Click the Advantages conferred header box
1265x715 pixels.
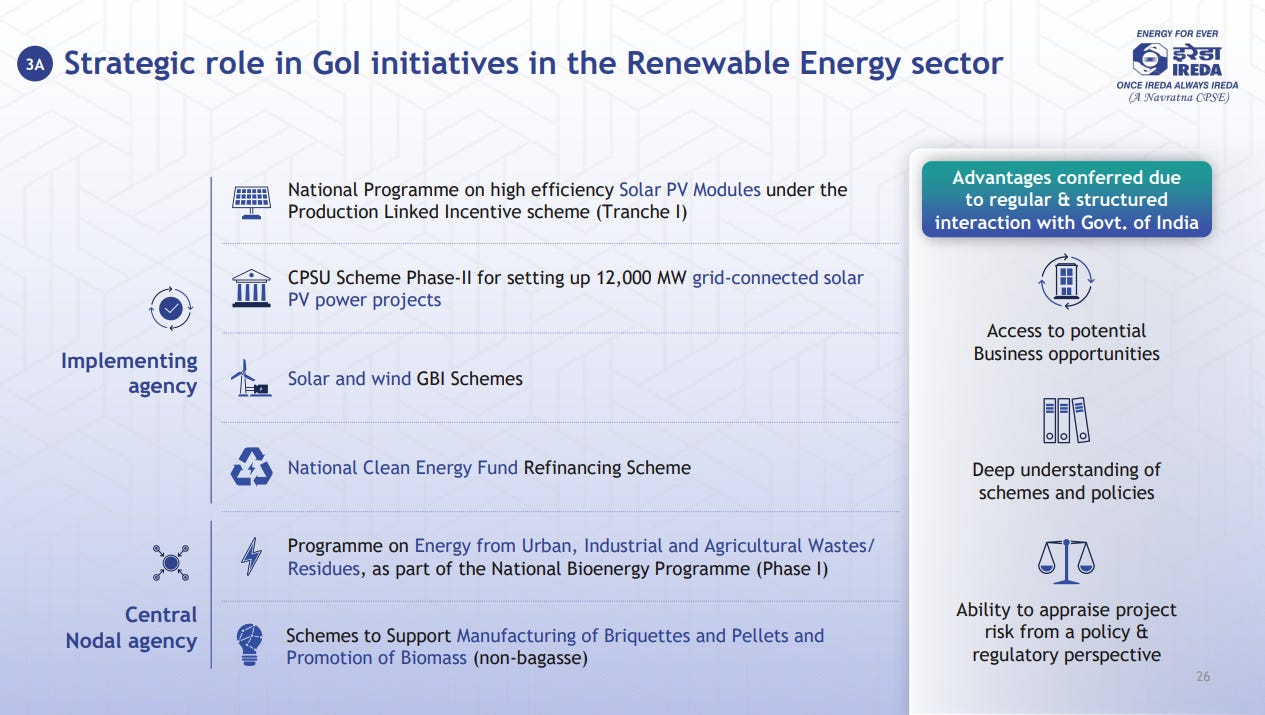pyautogui.click(x=1066, y=200)
